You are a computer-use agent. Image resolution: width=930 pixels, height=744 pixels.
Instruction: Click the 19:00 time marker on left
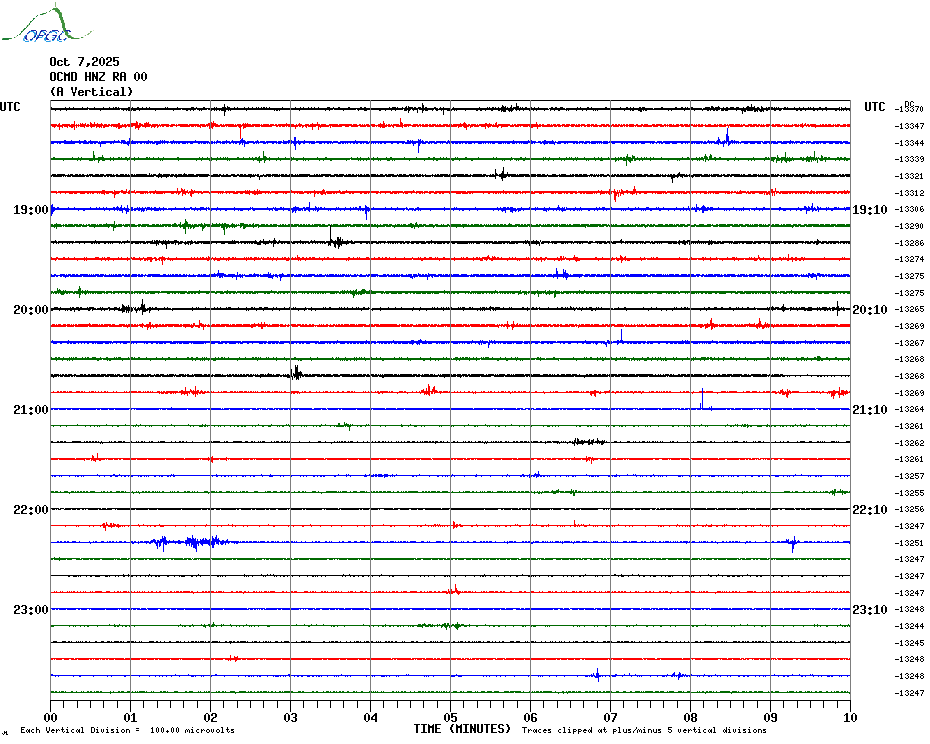(x=30, y=210)
